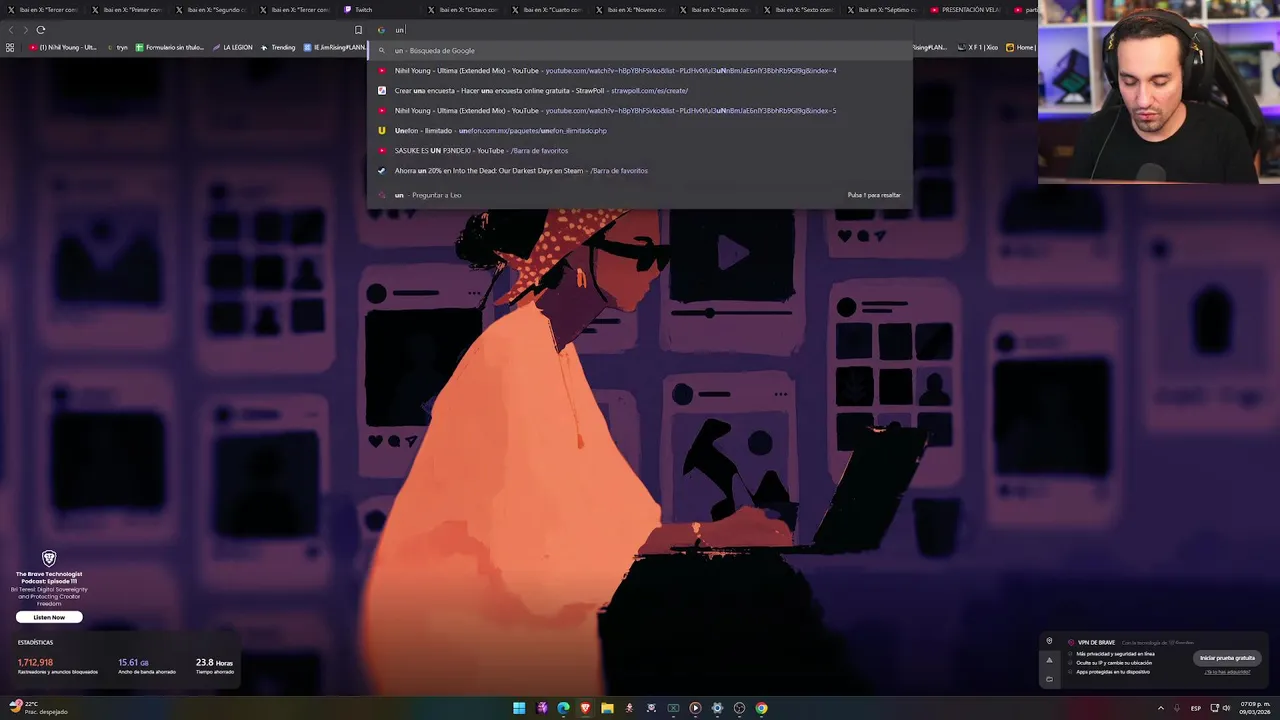Open the gear-shaped app in the taskbar
This screenshot has height=720, width=1280.
pyautogui.click(x=717, y=708)
